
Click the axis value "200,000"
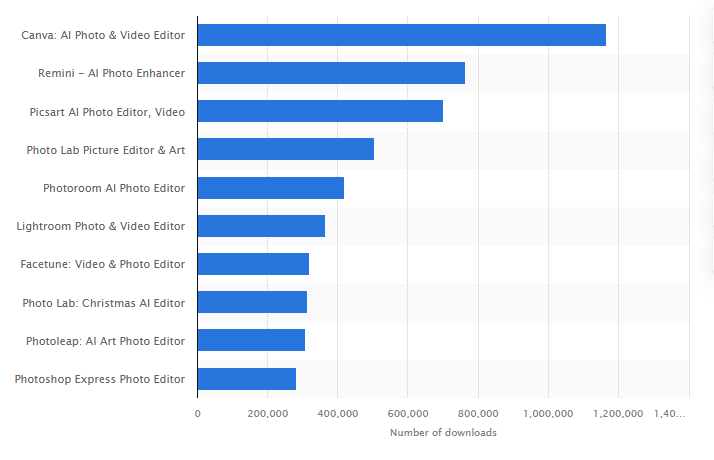click(x=268, y=414)
